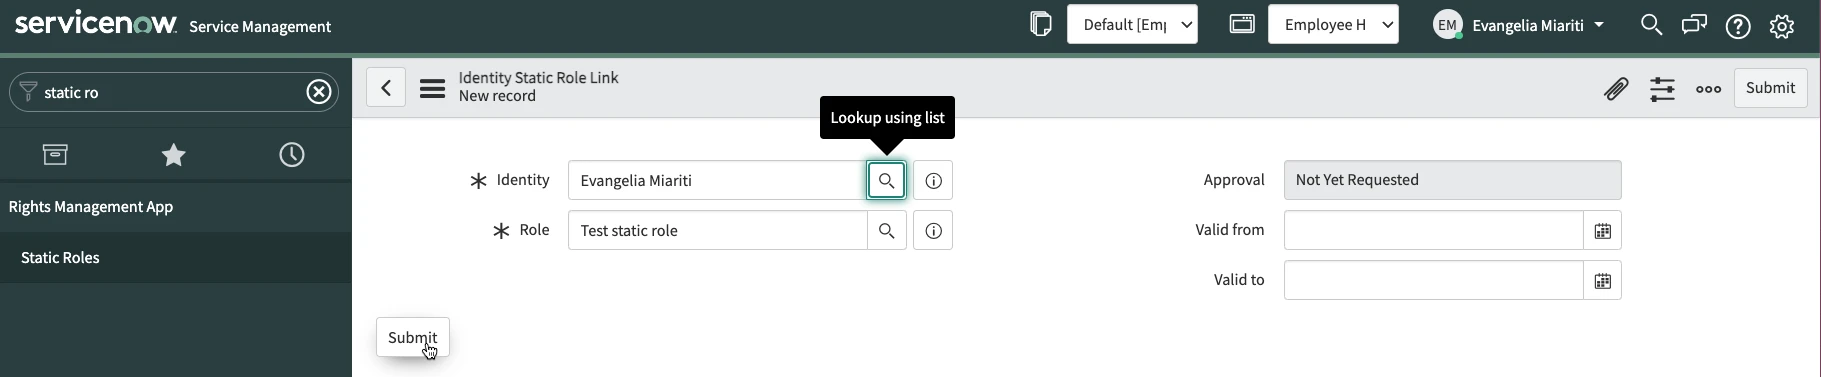1821x377 pixels.
Task: Open the system settings gear
Action: (x=1782, y=26)
